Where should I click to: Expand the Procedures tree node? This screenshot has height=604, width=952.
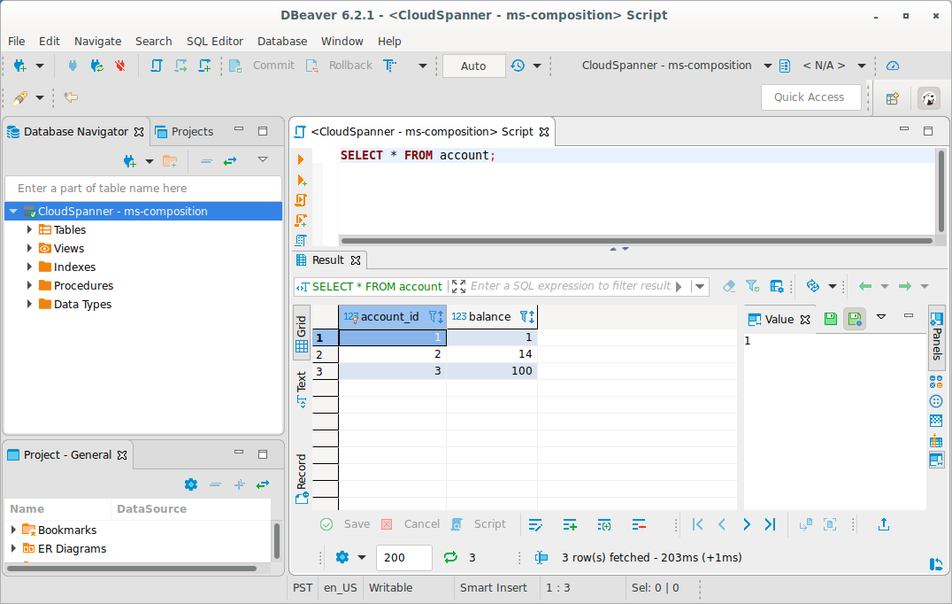pos(29,285)
